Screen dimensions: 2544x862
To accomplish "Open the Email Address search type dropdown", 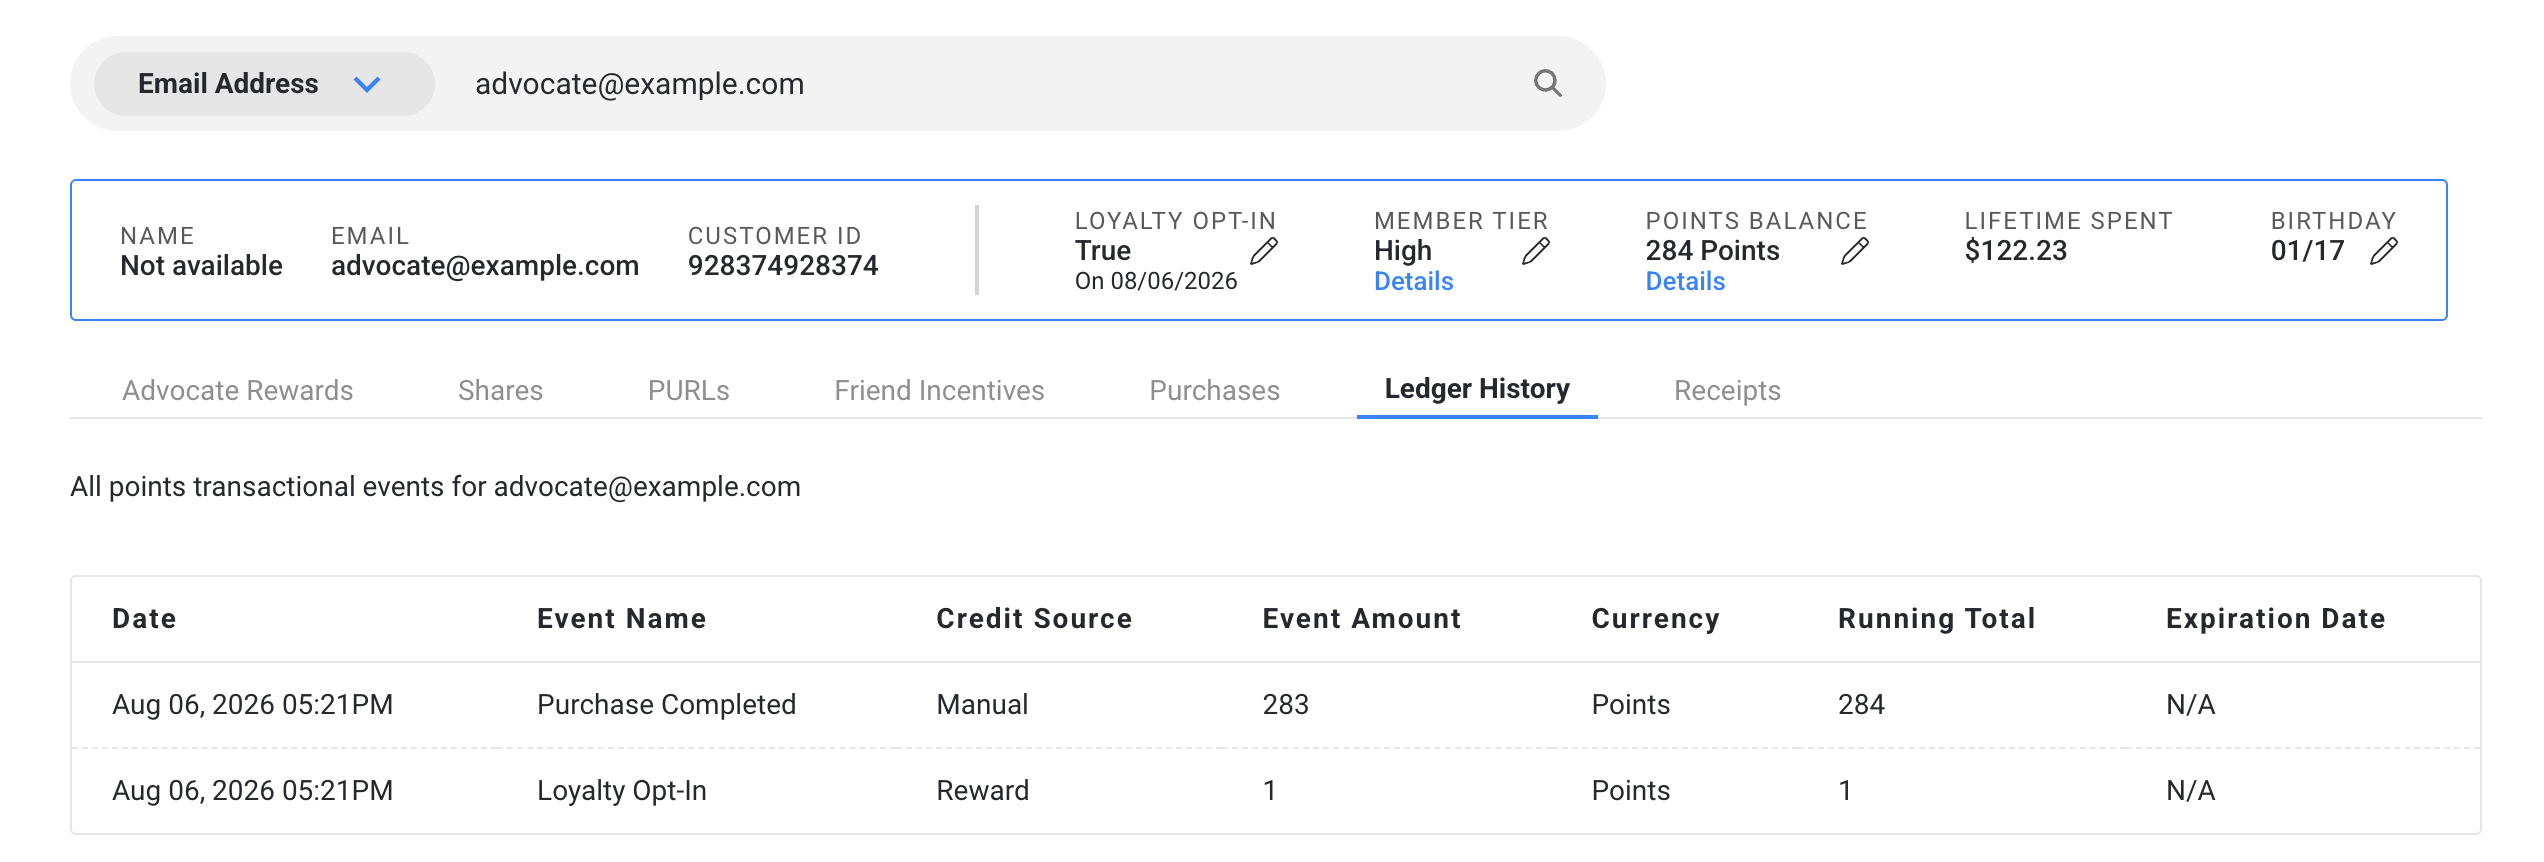I will pyautogui.click(x=264, y=84).
